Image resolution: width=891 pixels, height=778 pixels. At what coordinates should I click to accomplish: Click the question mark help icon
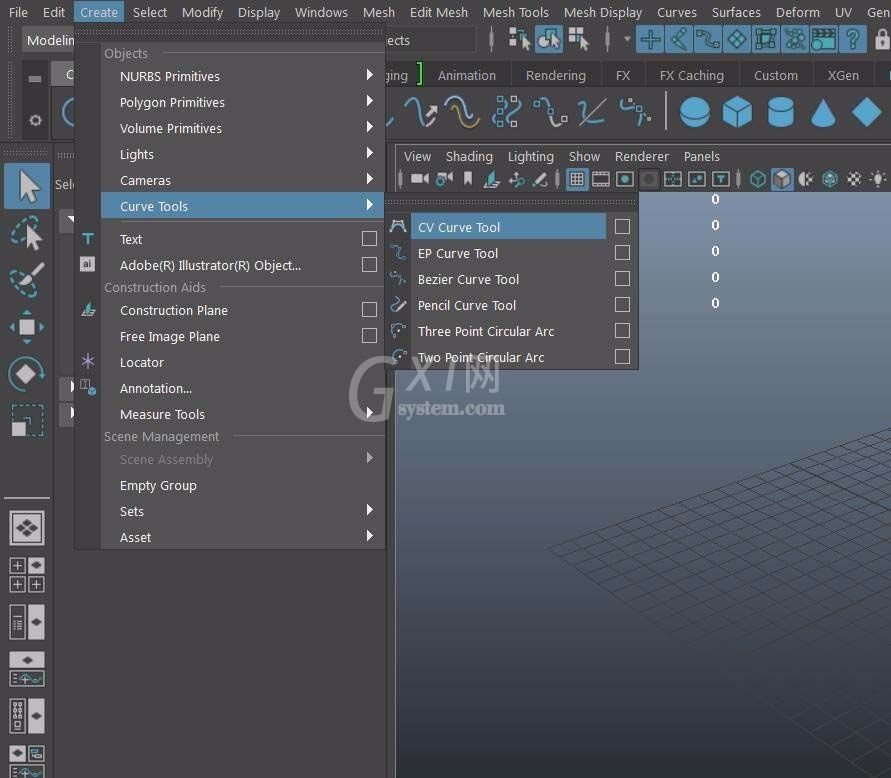pyautogui.click(x=852, y=40)
